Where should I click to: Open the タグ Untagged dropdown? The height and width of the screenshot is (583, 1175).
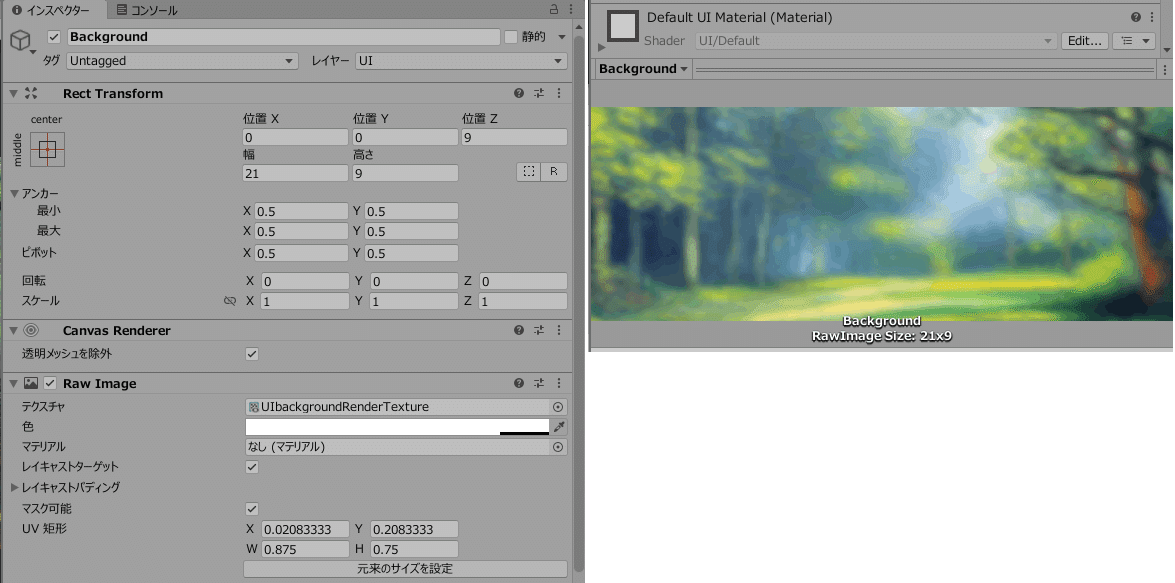pos(182,61)
